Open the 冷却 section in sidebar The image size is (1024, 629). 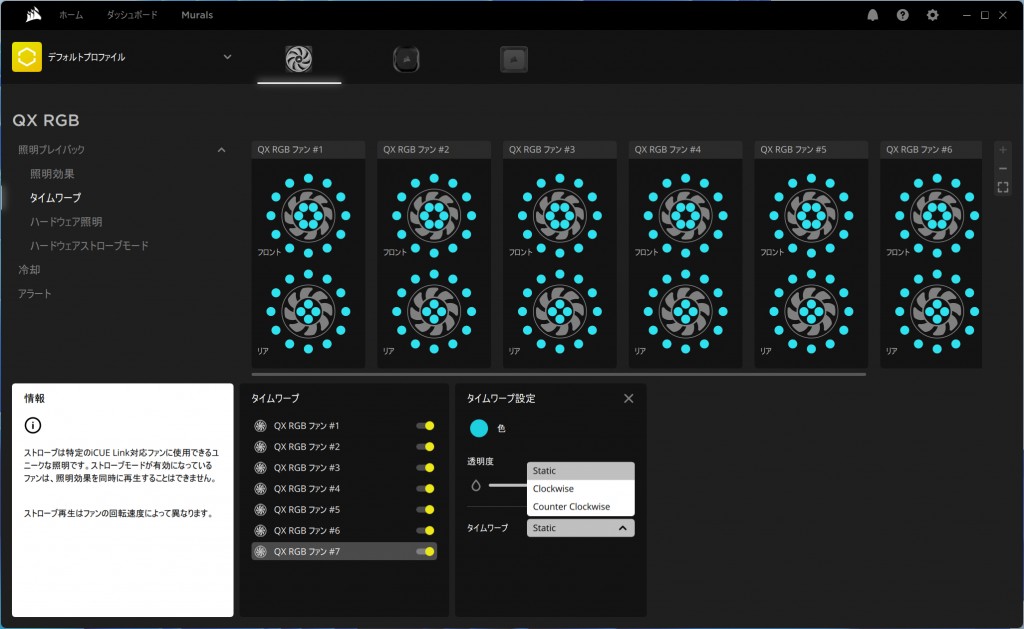[30, 270]
